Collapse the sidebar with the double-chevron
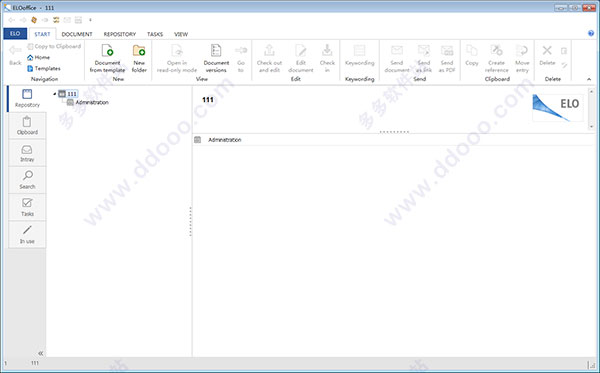 tap(41, 353)
